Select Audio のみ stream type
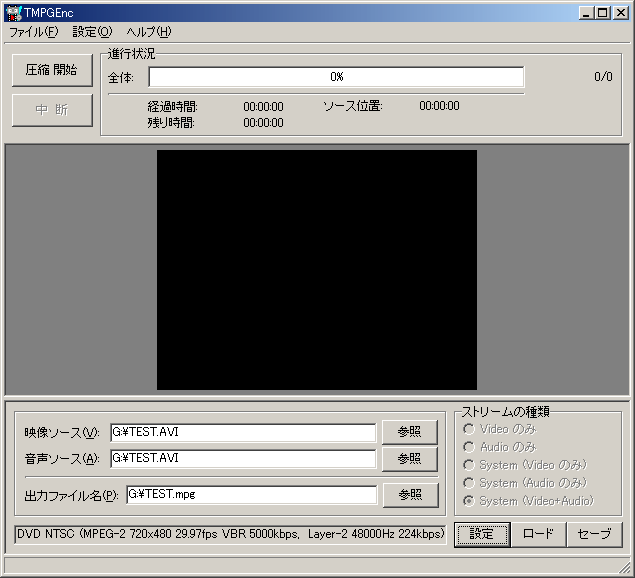 pos(499,447)
